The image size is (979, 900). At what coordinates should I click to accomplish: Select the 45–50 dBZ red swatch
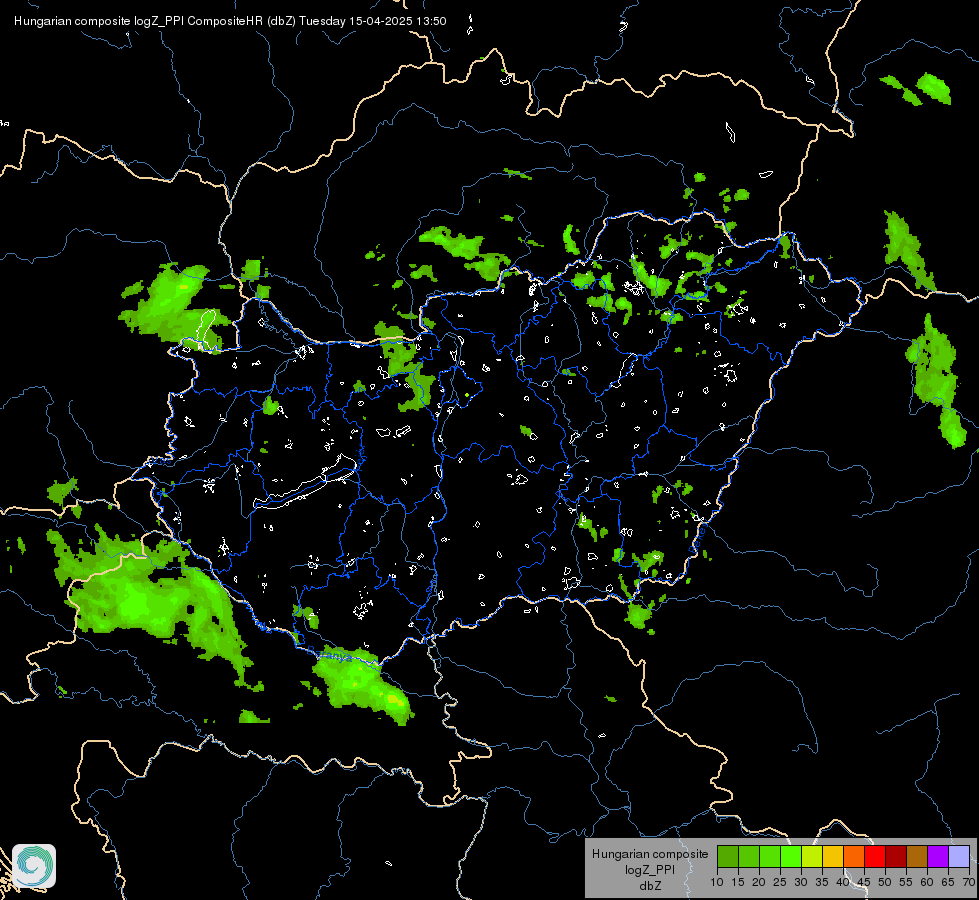[x=875, y=856]
